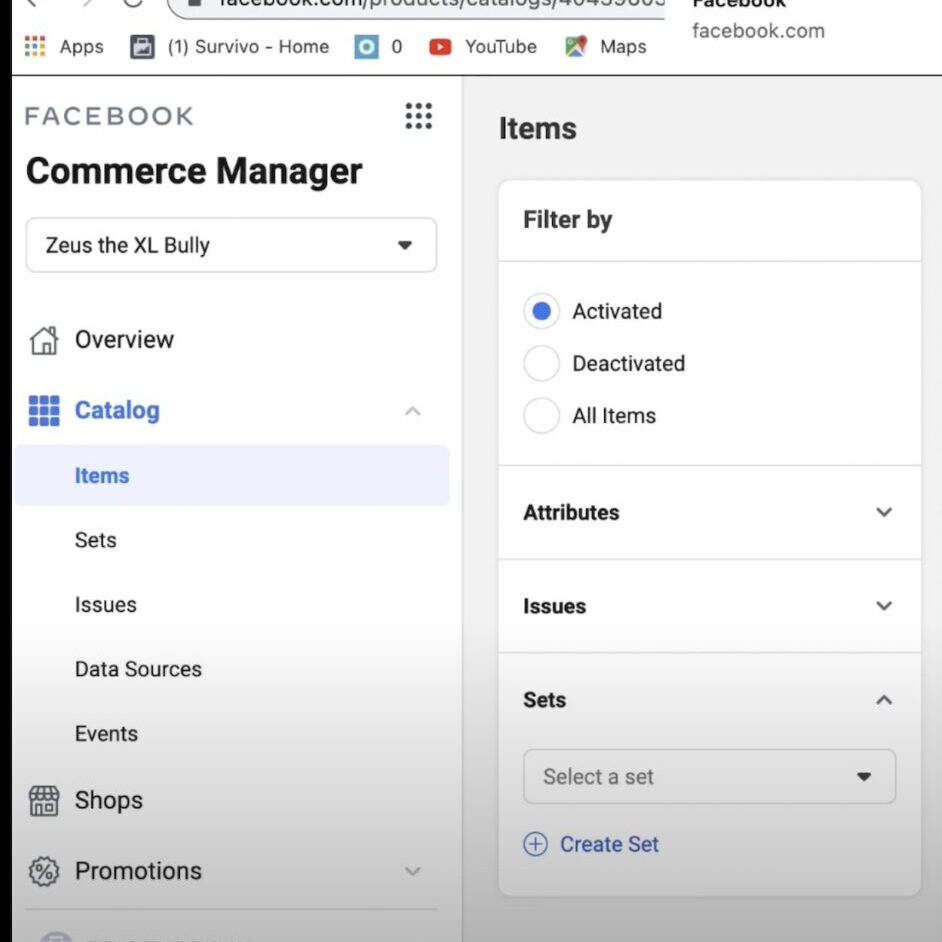Expand the Attributes filter chevron
The width and height of the screenshot is (942, 942).
tap(884, 512)
